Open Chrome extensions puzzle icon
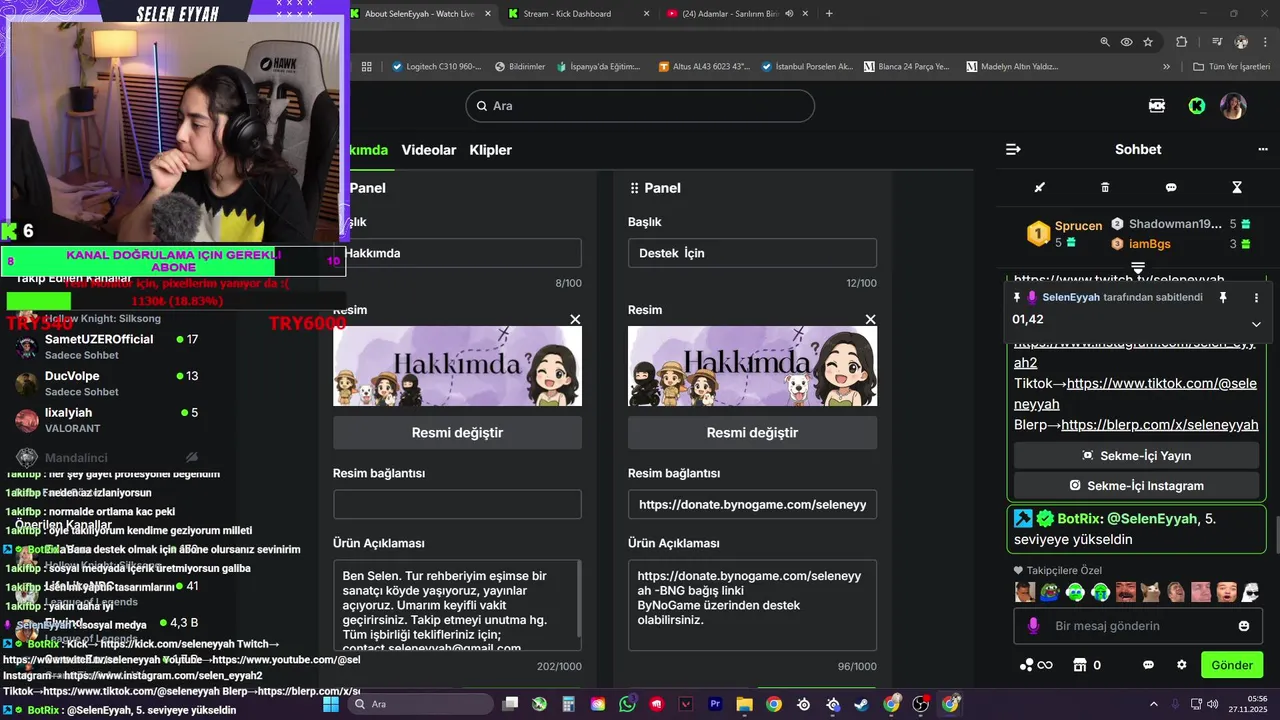Screen dimensions: 1280x720 coord(1182,42)
